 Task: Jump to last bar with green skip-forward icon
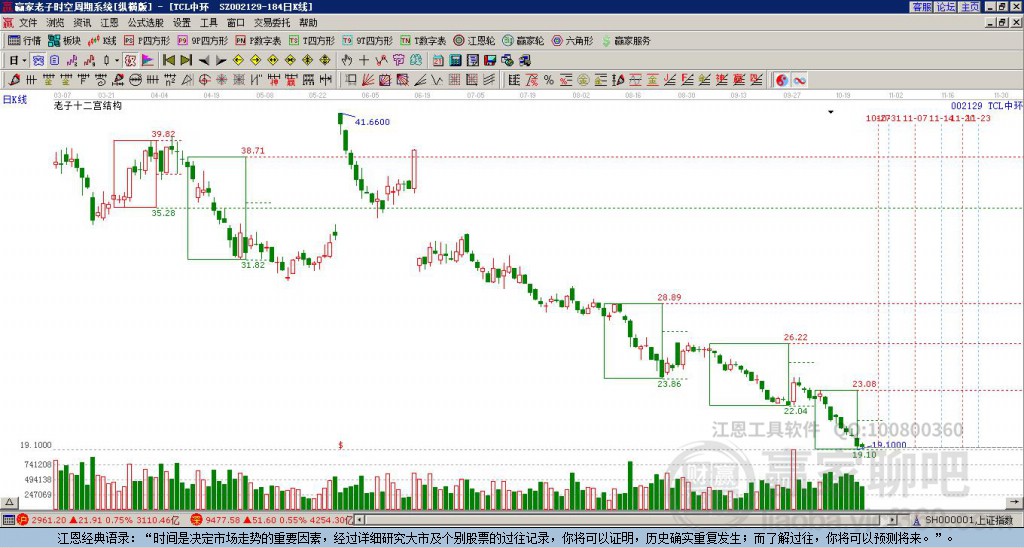pos(186,60)
